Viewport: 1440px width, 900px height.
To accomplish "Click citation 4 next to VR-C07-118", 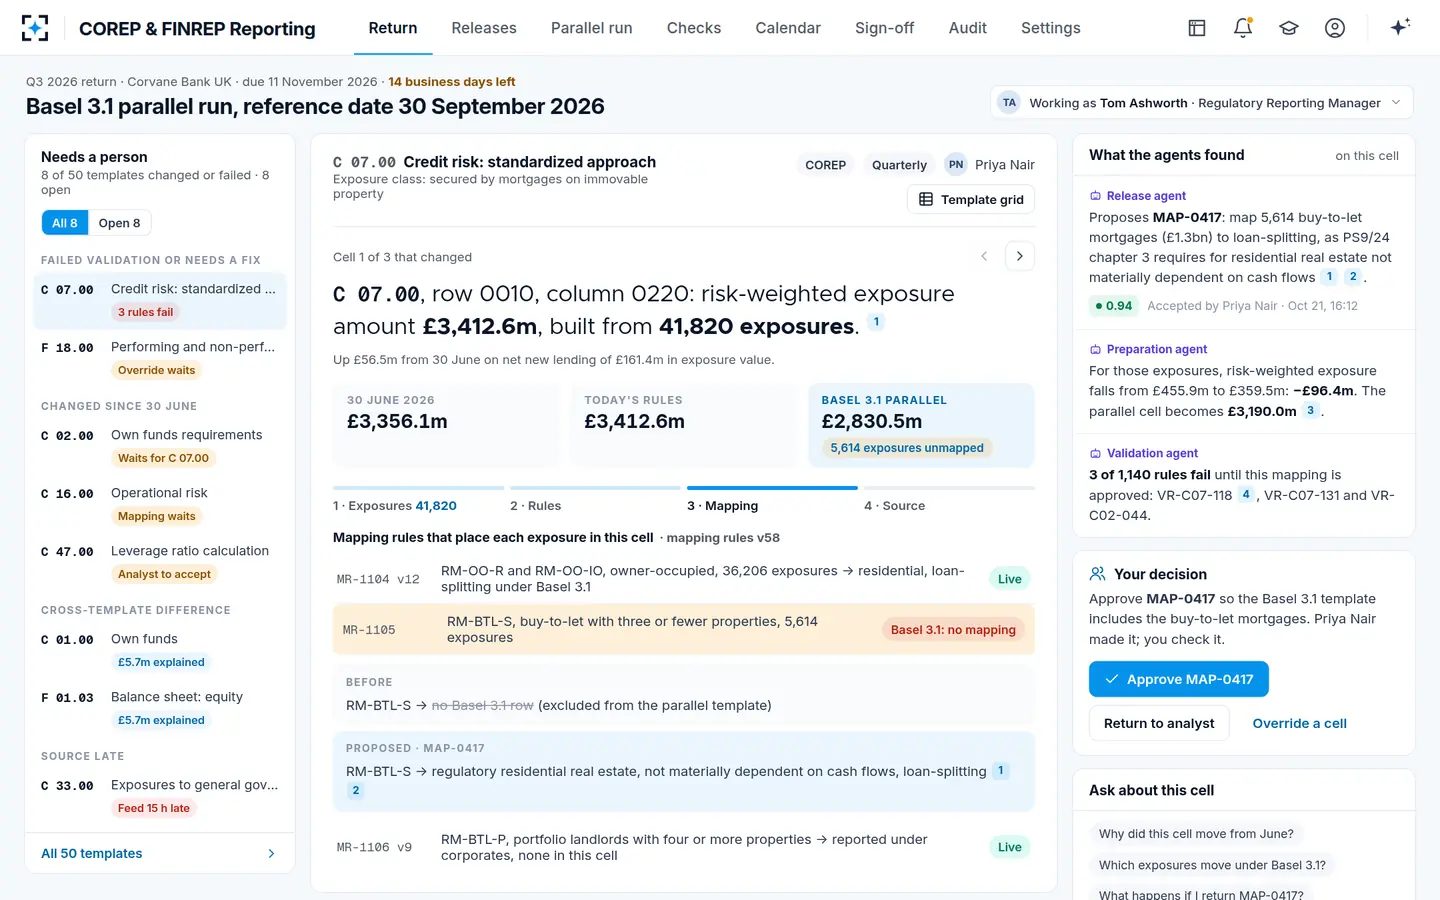I will tap(1246, 494).
